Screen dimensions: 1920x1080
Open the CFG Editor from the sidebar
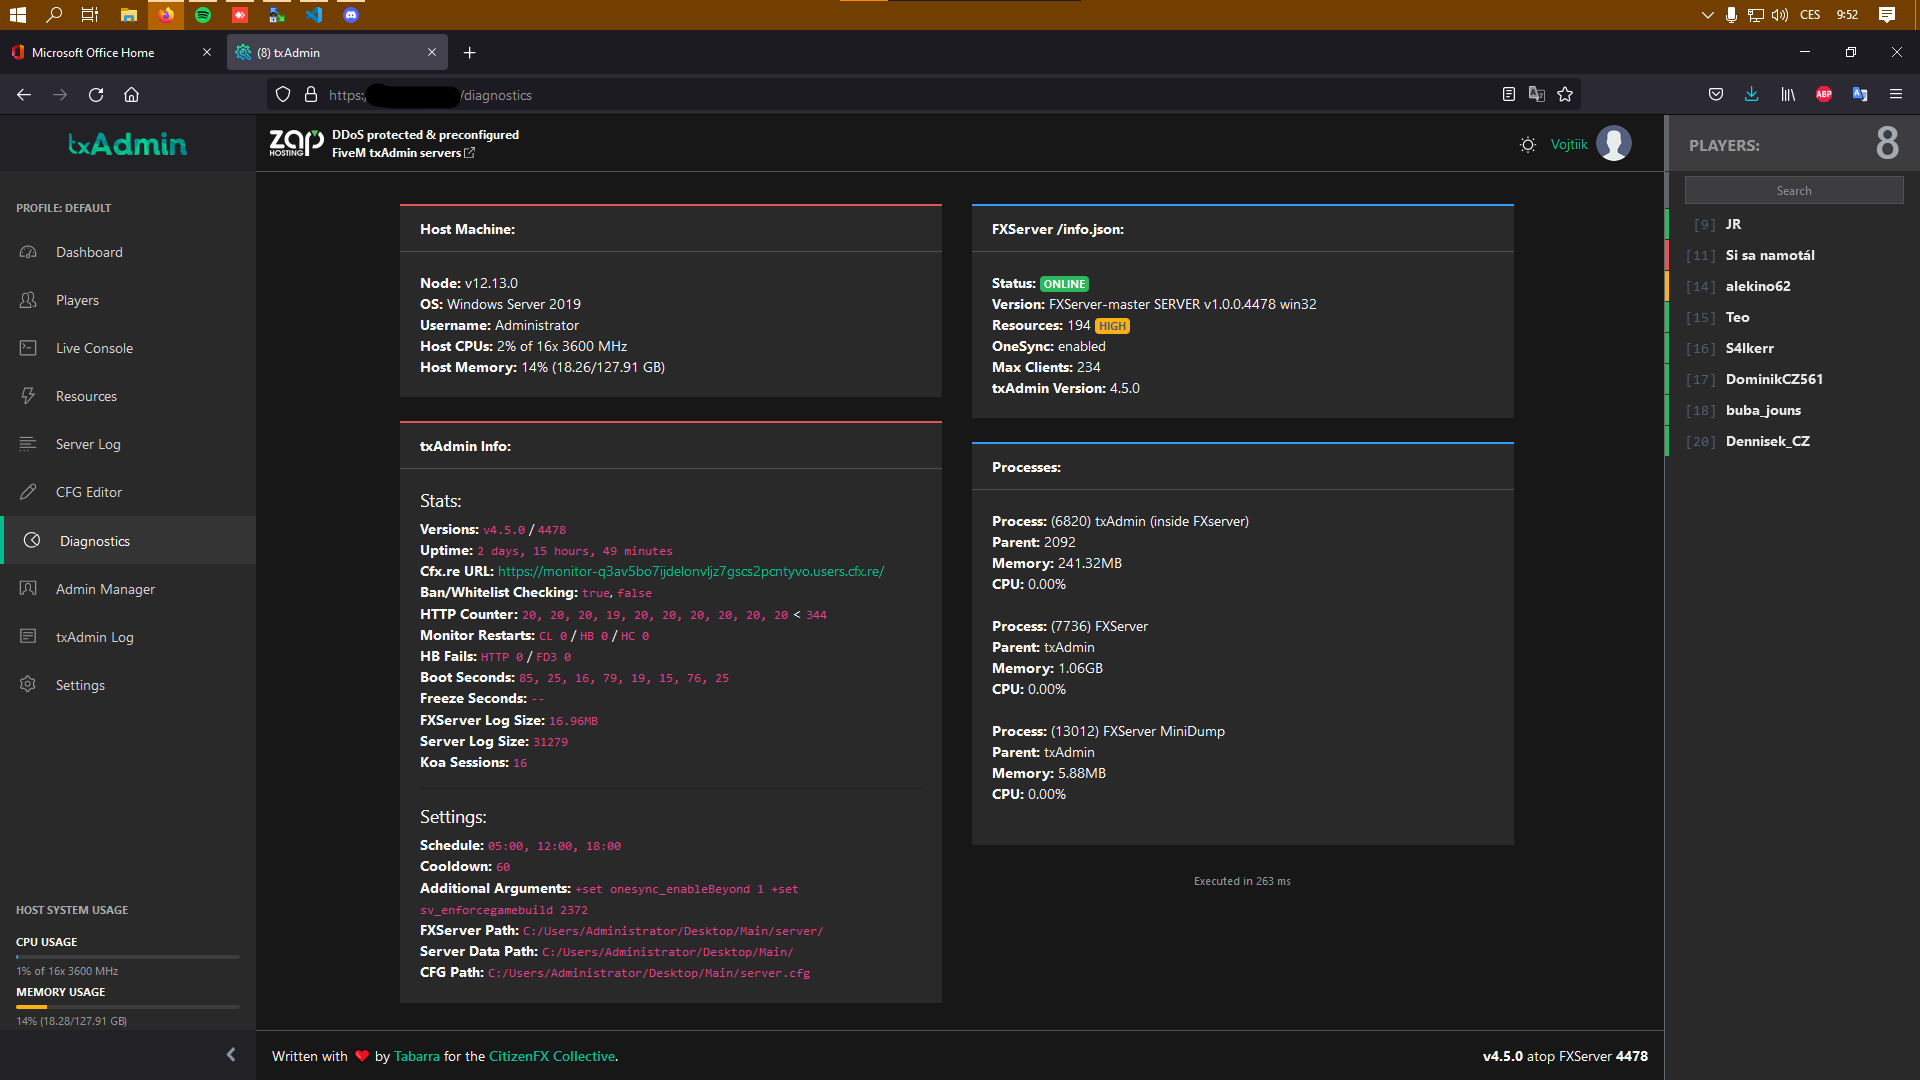coord(89,492)
